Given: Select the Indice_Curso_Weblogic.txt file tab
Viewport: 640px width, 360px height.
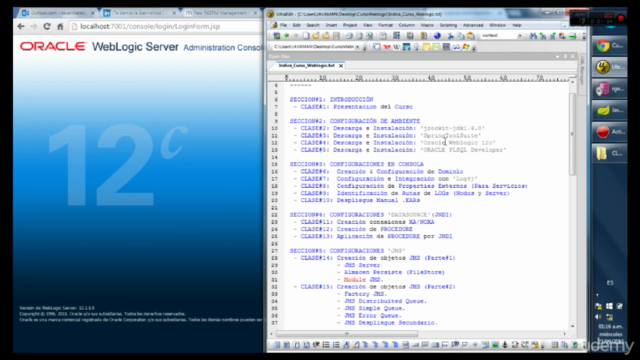Looking at the screenshot, I should (x=306, y=65).
